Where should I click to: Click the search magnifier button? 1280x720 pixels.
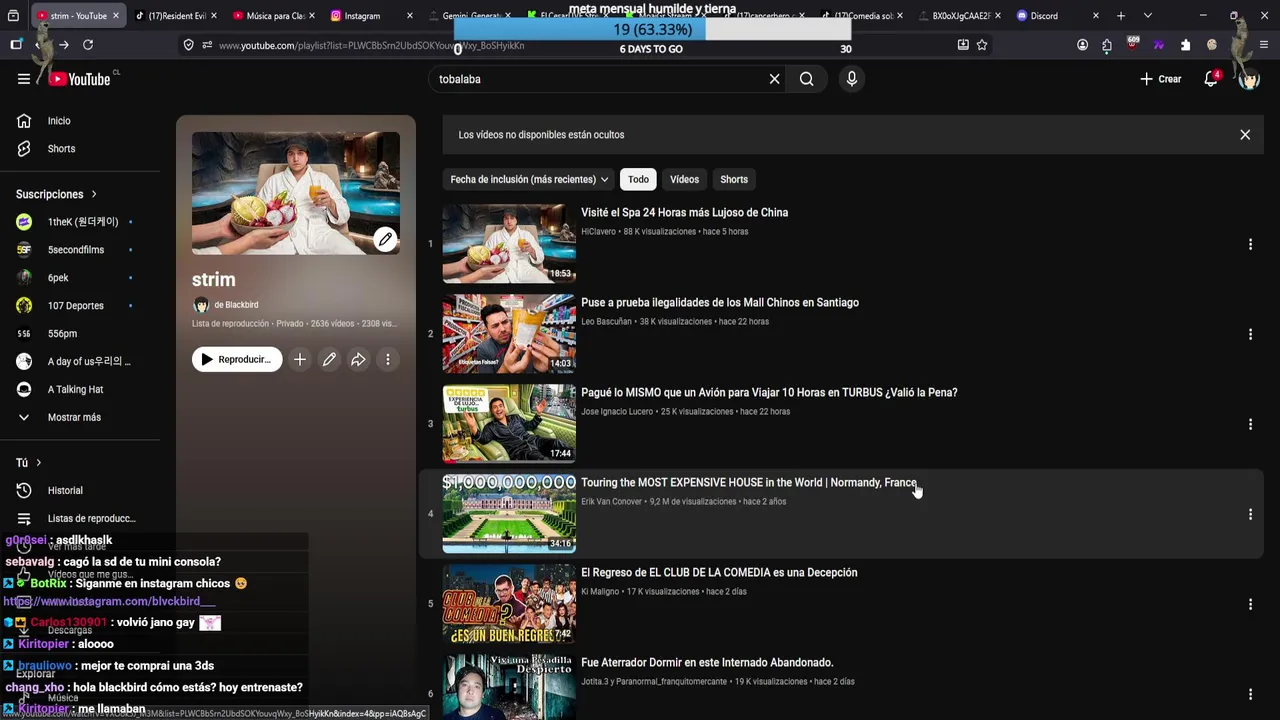click(806, 79)
